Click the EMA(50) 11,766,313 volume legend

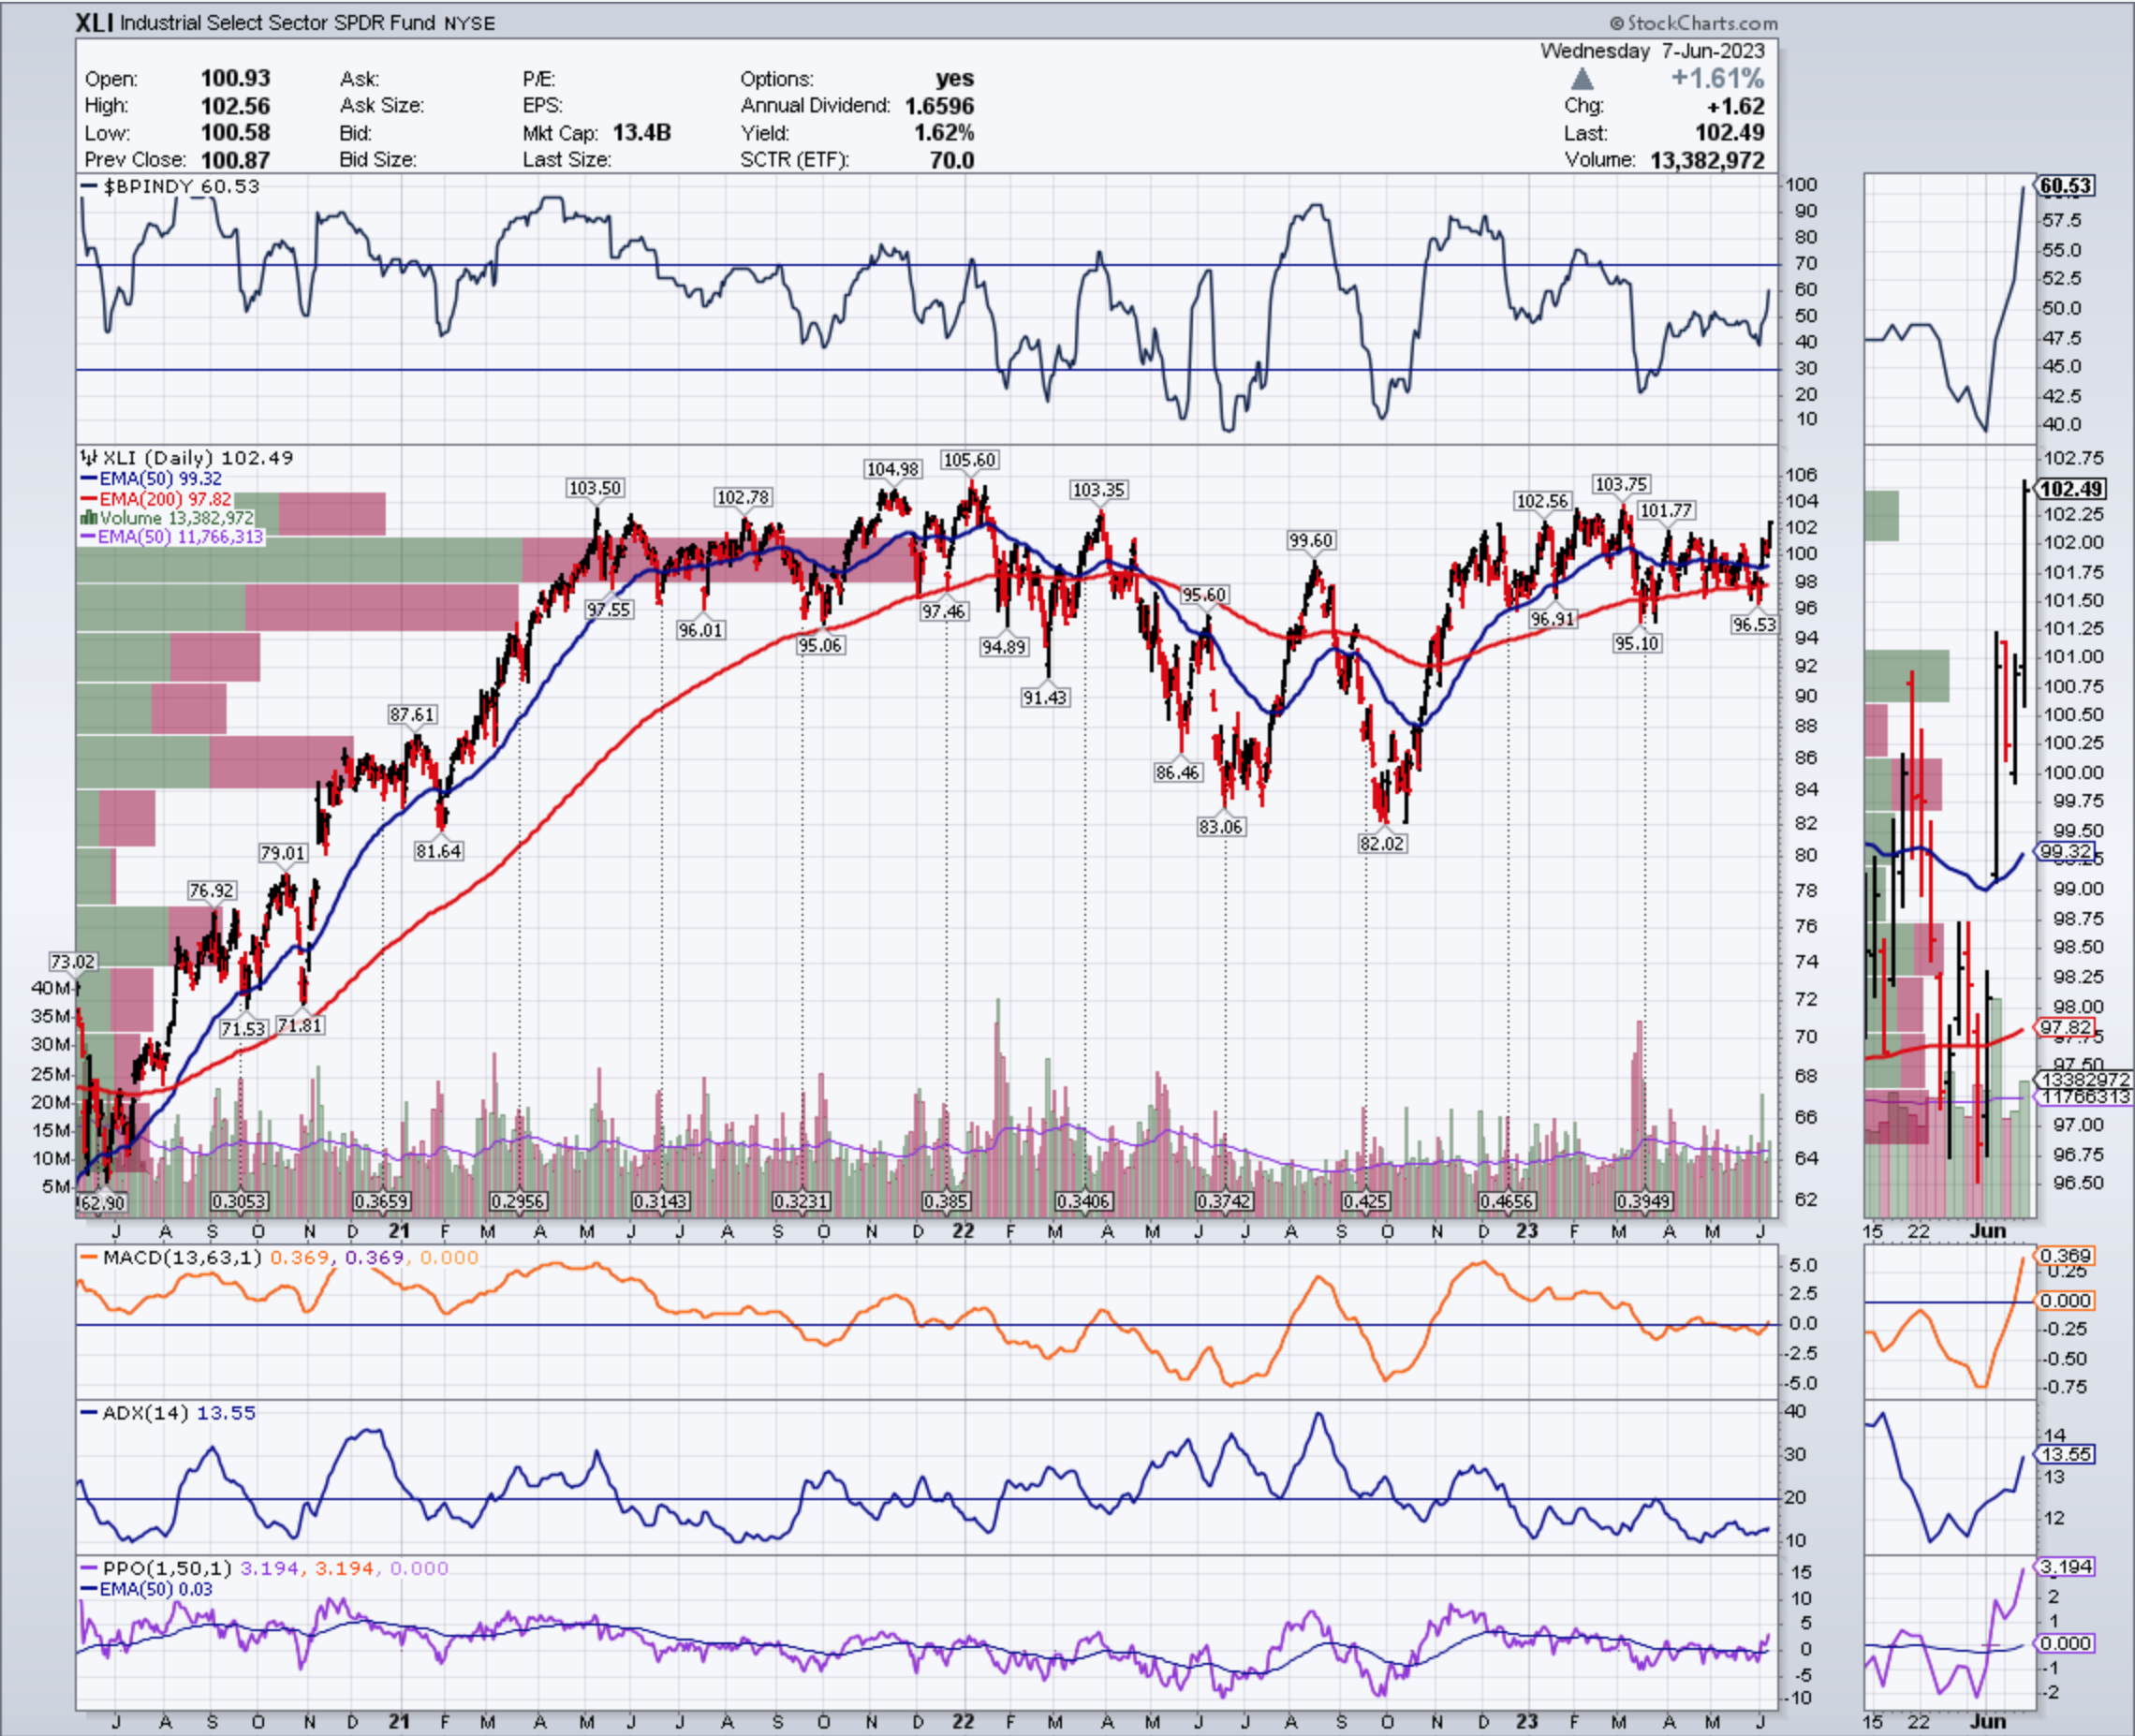[x=172, y=536]
